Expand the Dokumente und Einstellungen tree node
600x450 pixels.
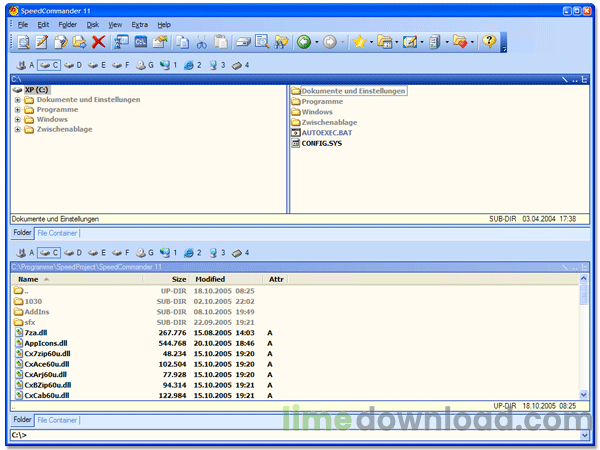tap(18, 100)
